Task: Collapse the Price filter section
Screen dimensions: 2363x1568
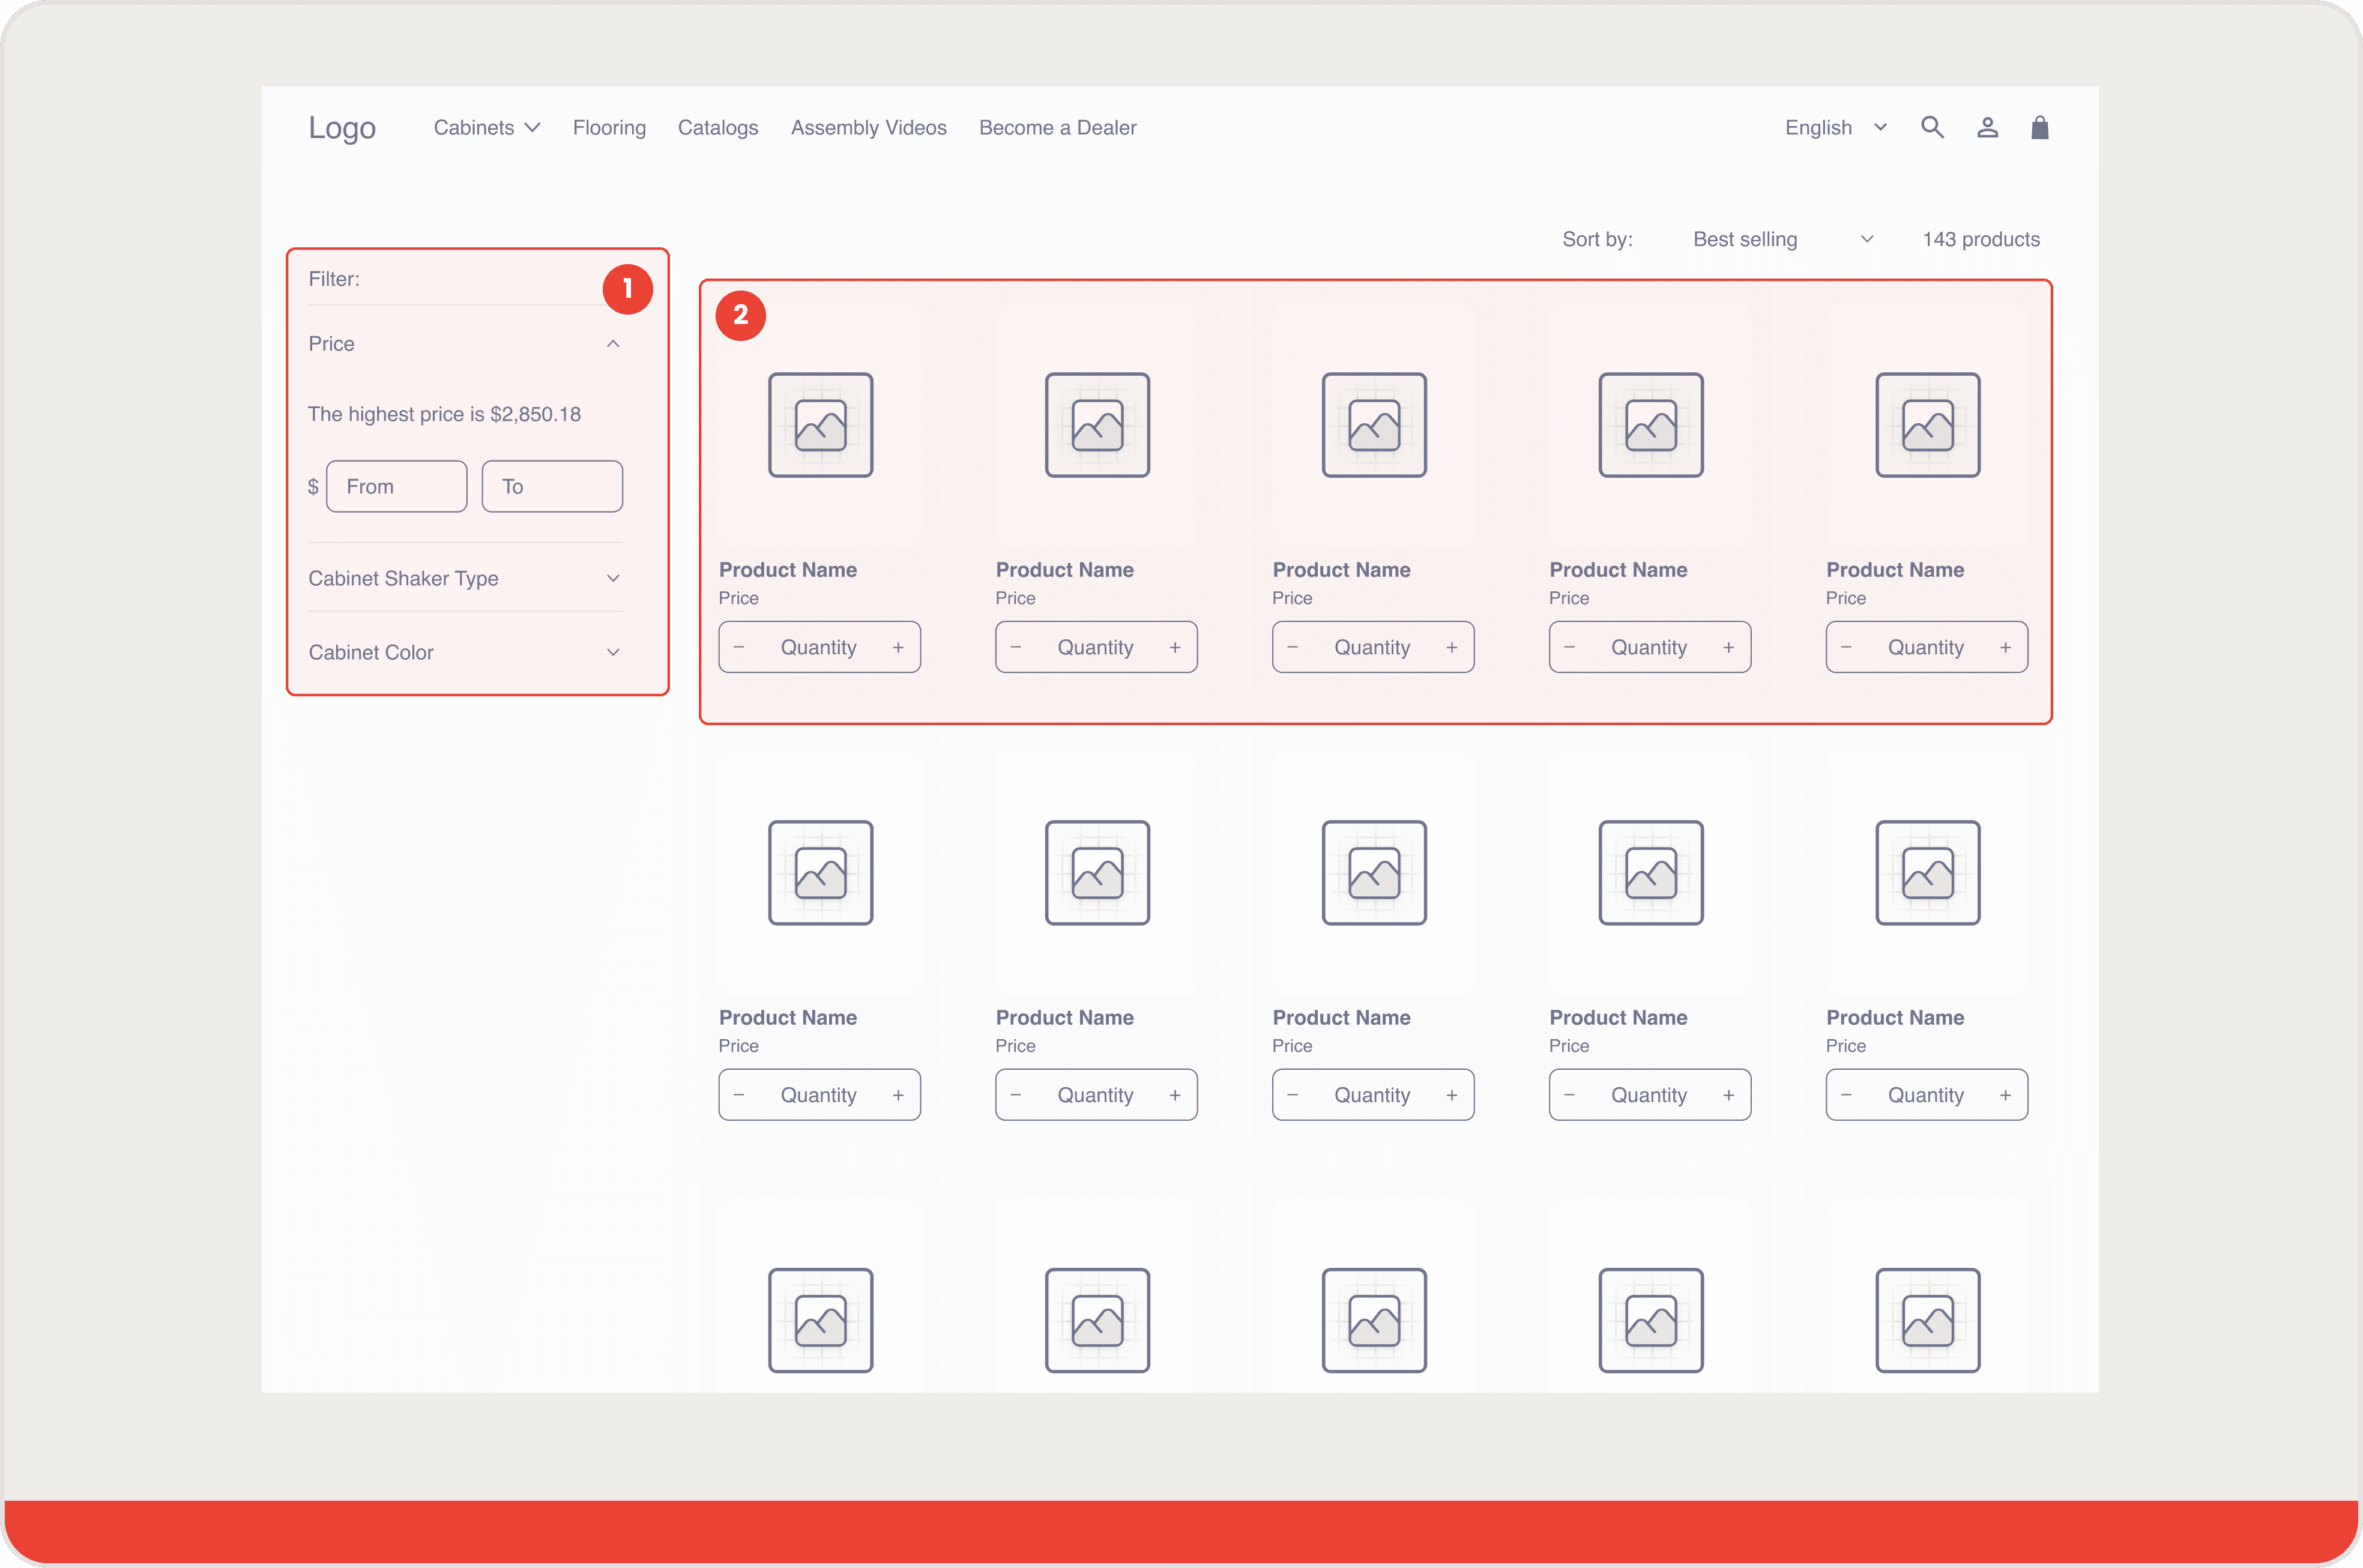Action: [613, 344]
